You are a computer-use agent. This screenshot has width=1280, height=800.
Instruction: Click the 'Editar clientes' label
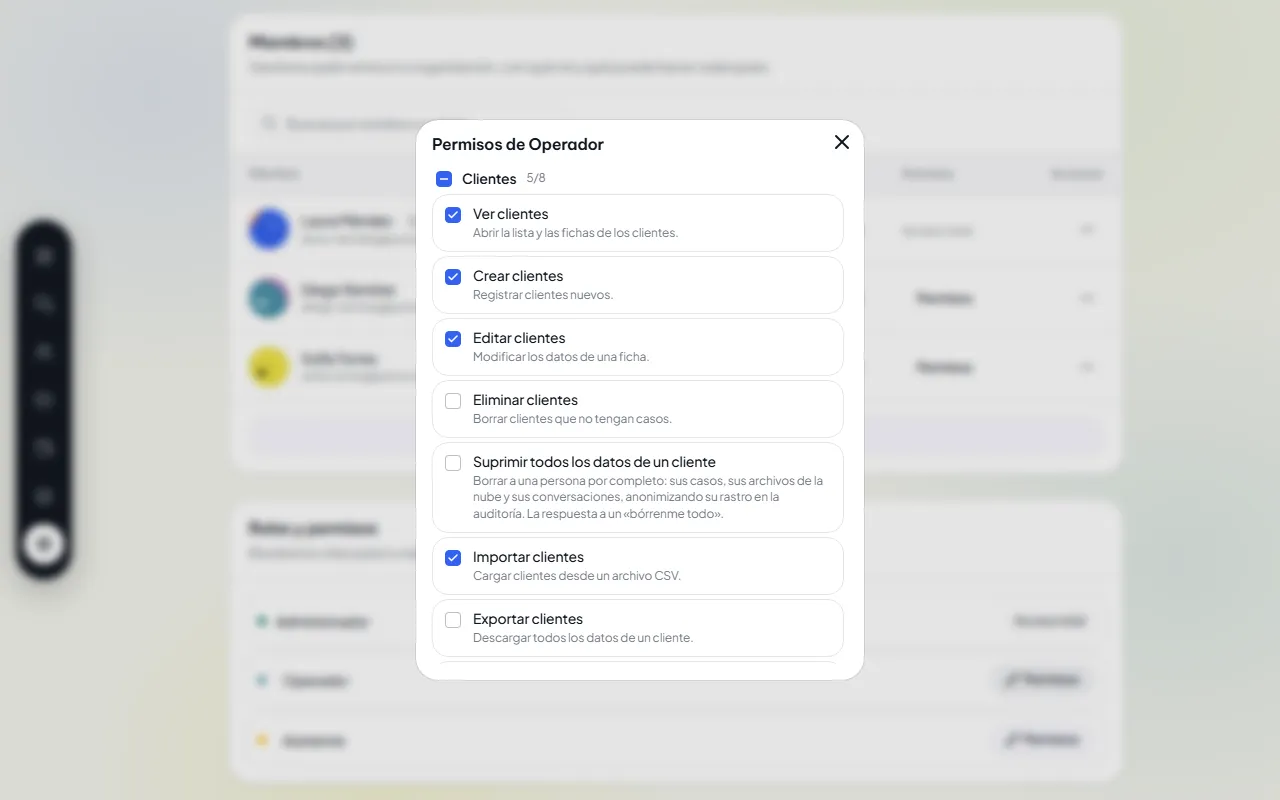coord(519,338)
